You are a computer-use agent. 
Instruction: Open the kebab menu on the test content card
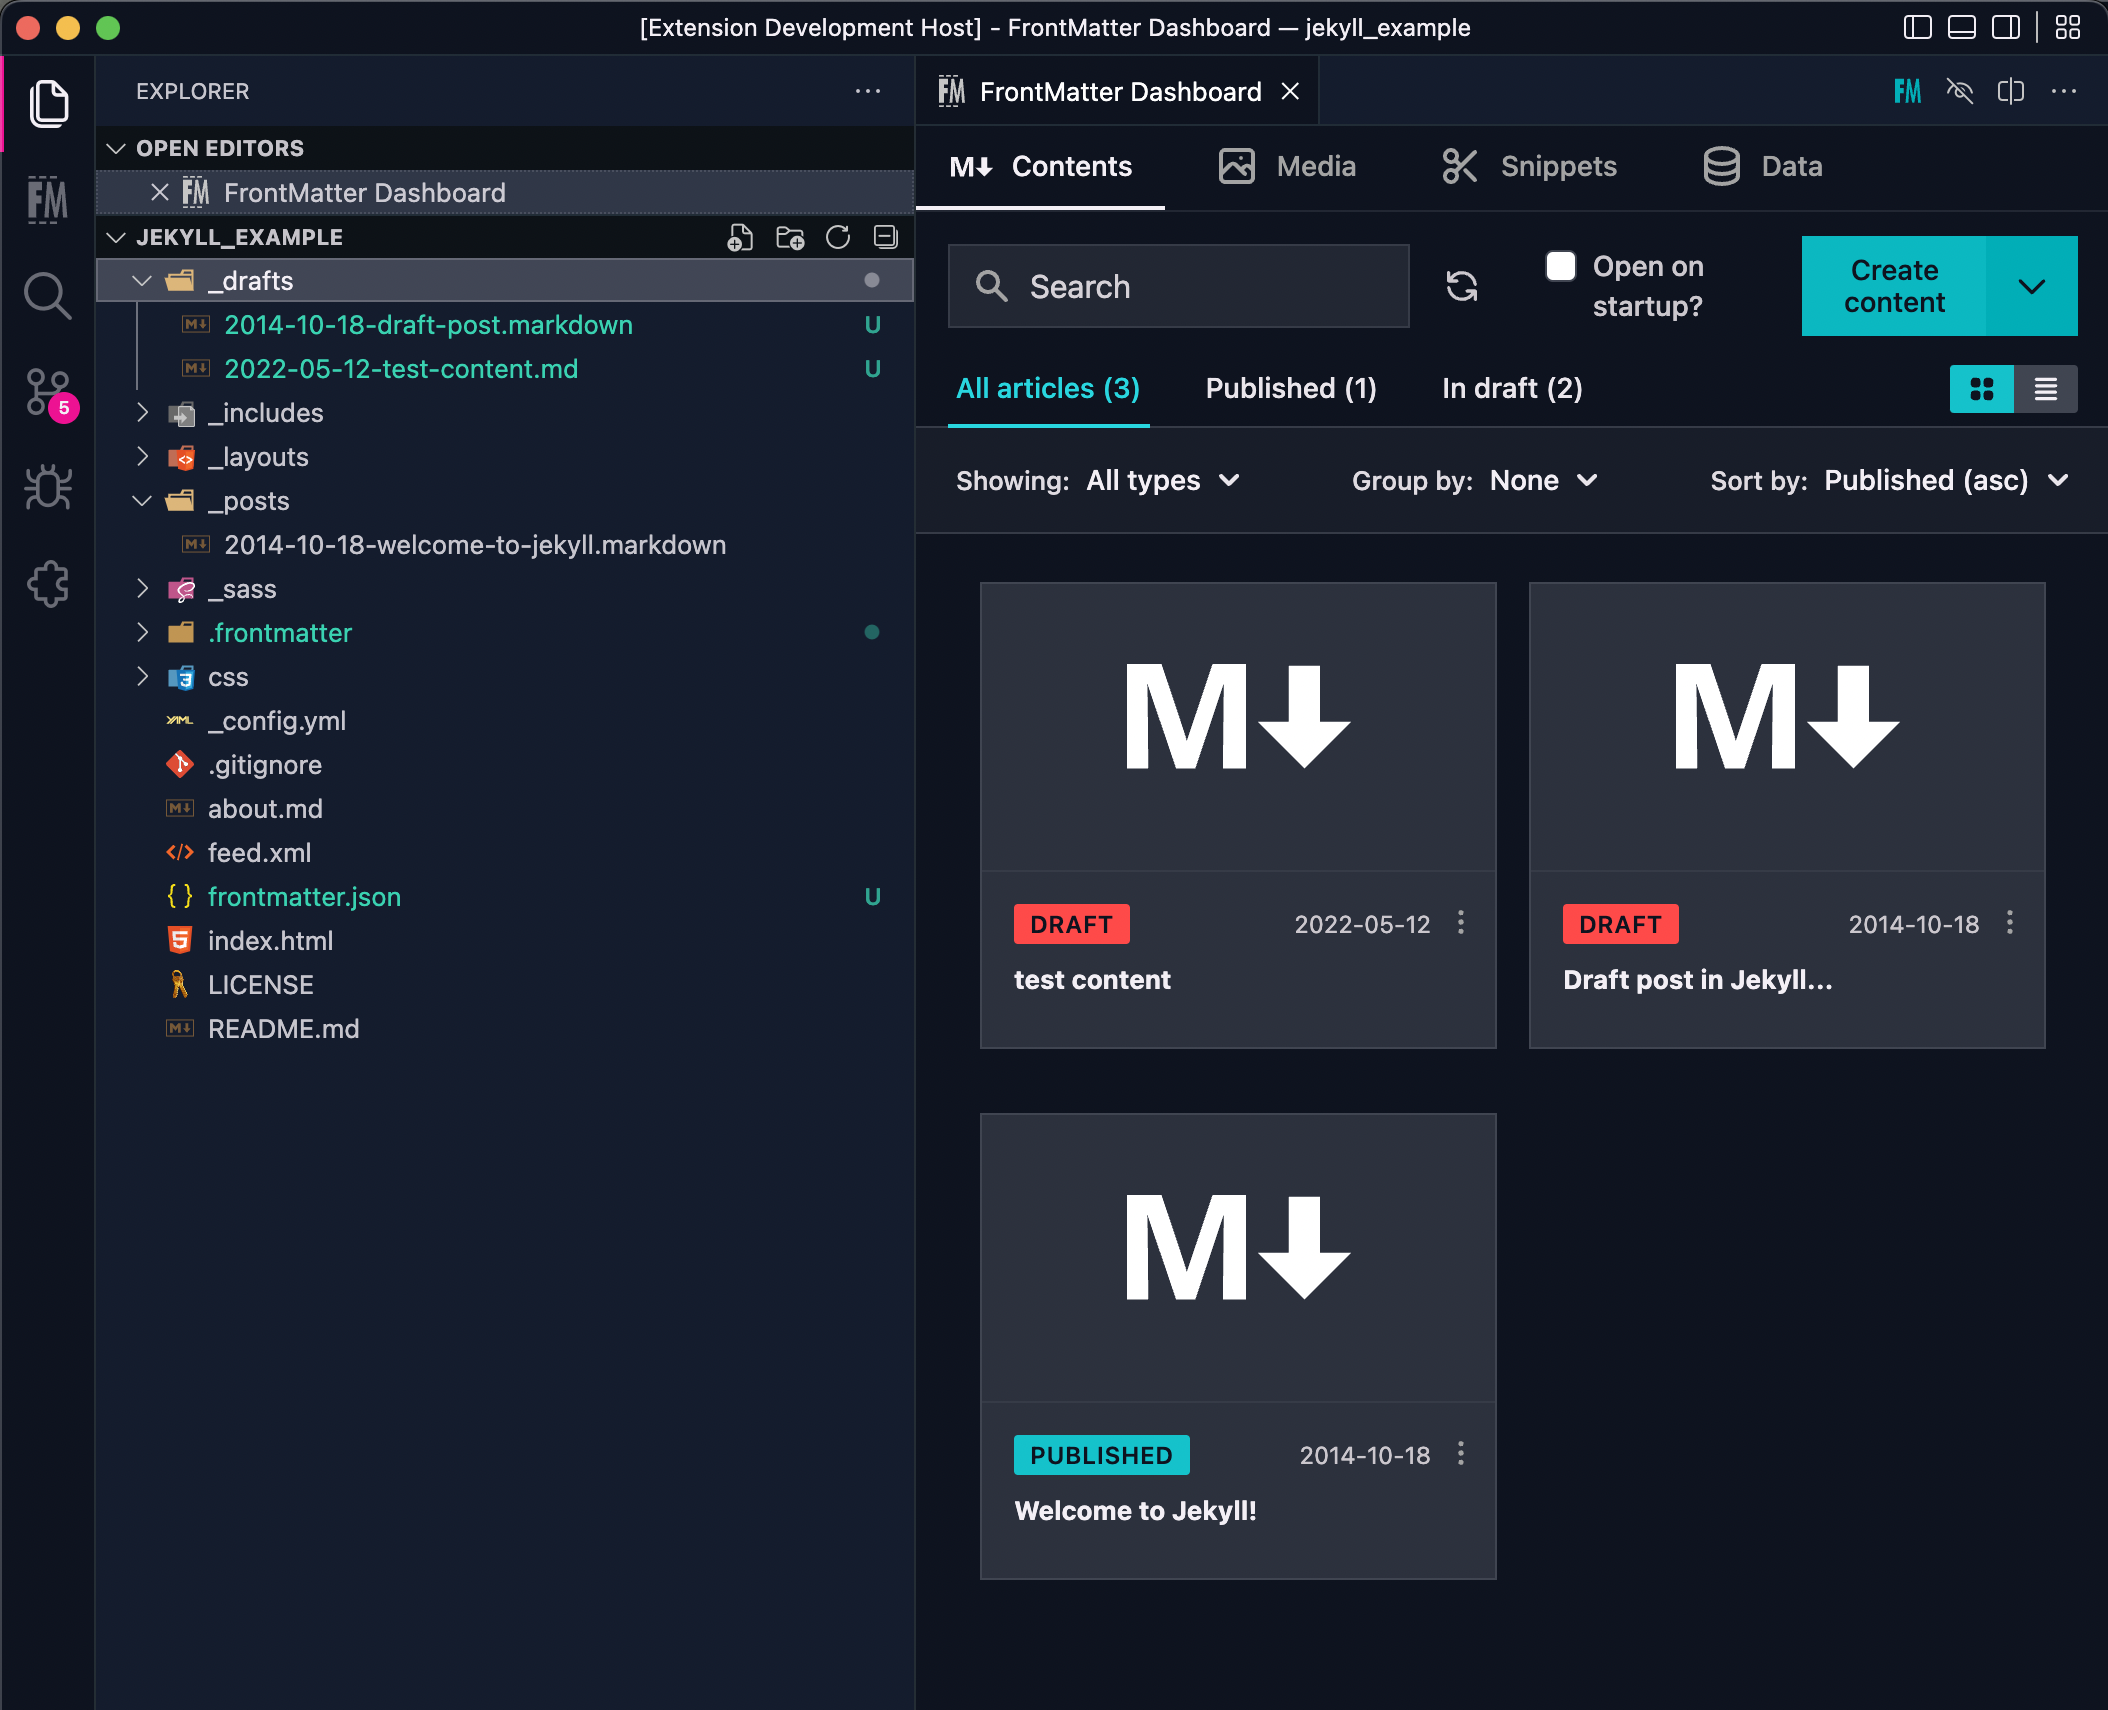click(x=1460, y=924)
